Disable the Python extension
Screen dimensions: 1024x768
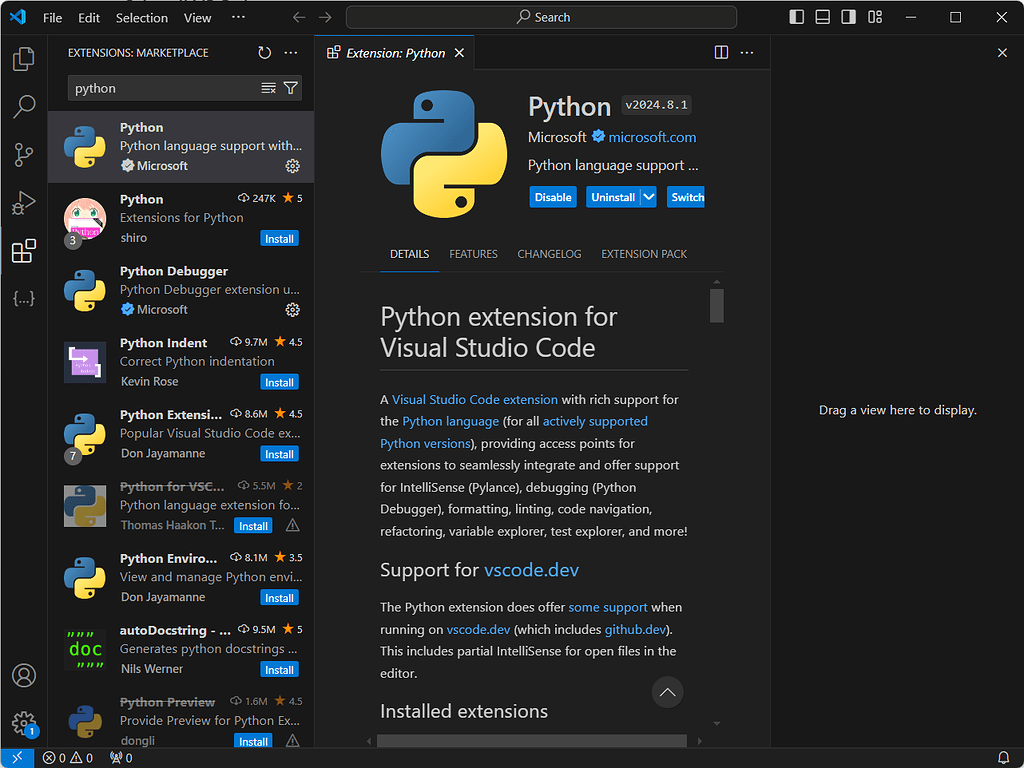click(553, 197)
